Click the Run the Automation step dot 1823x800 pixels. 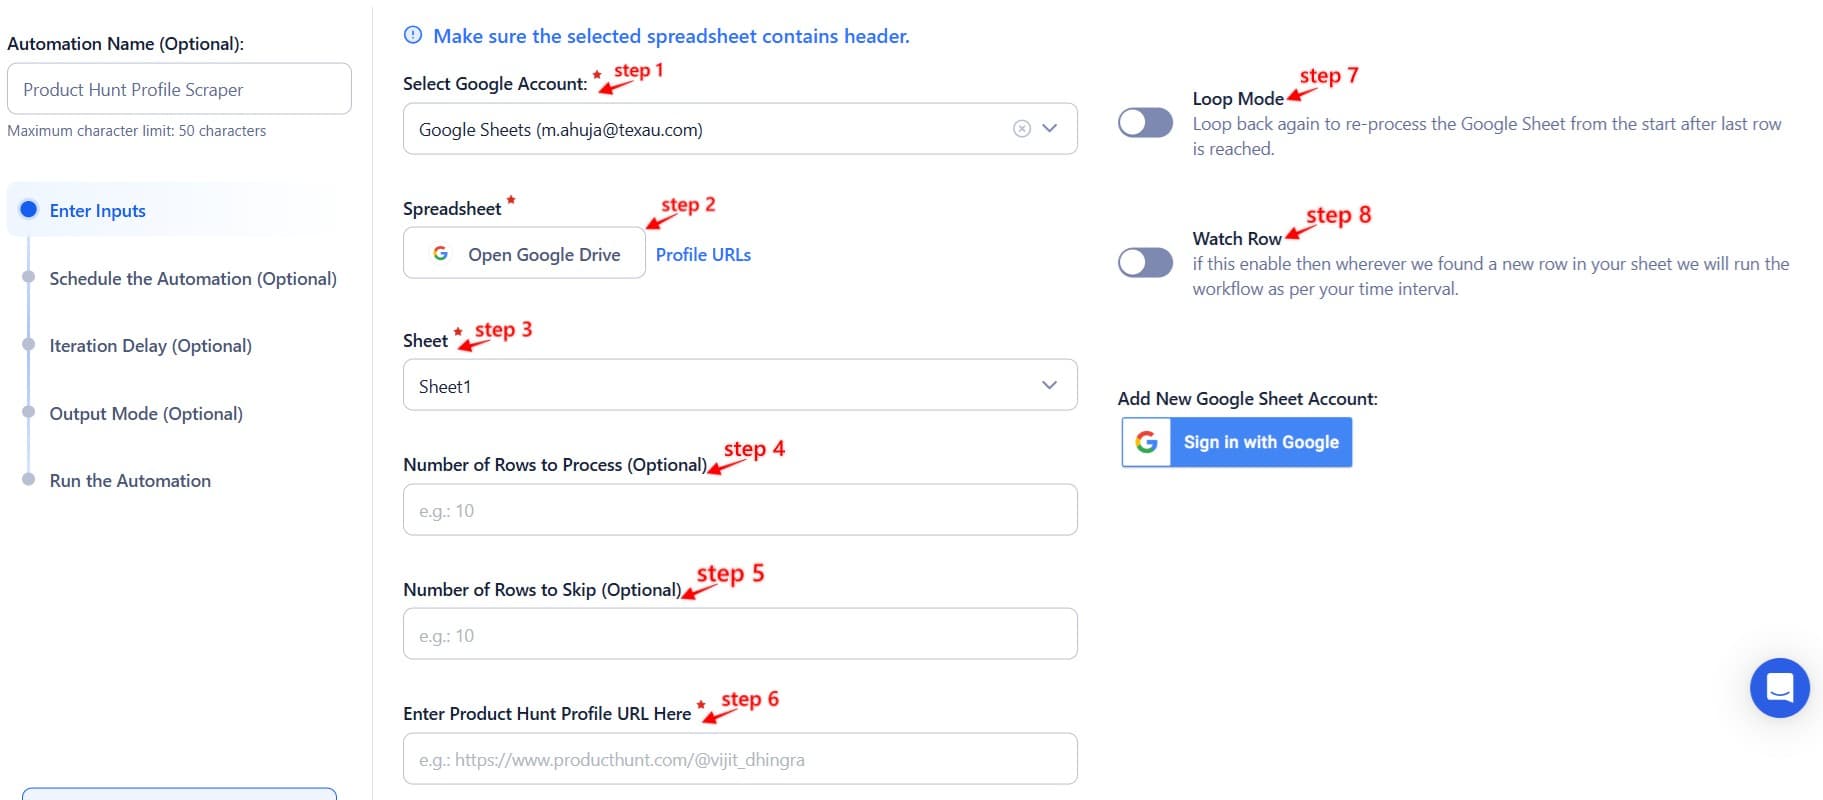click(28, 480)
